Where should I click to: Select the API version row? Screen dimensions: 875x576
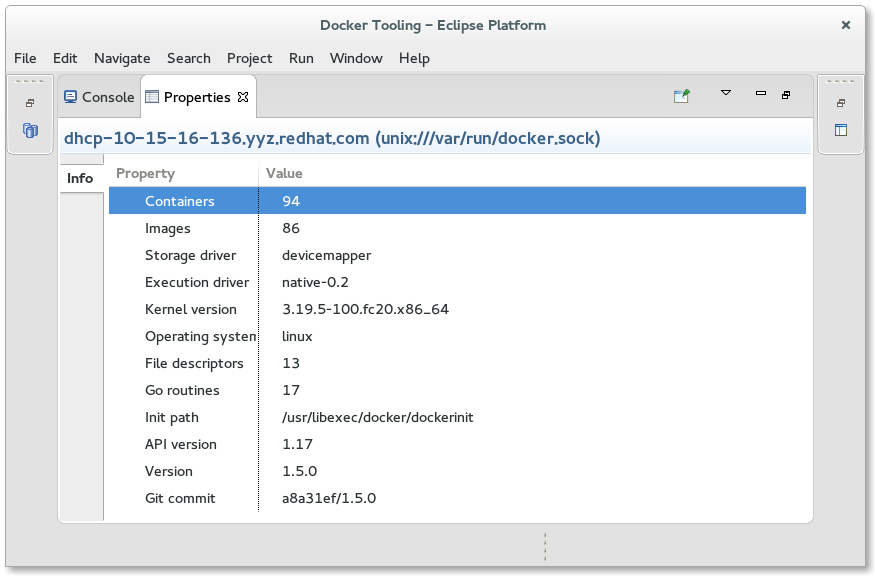tap(457, 444)
